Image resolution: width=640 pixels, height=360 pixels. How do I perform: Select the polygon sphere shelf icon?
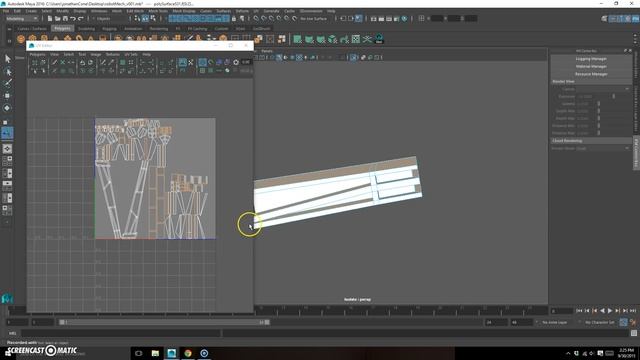[21, 39]
